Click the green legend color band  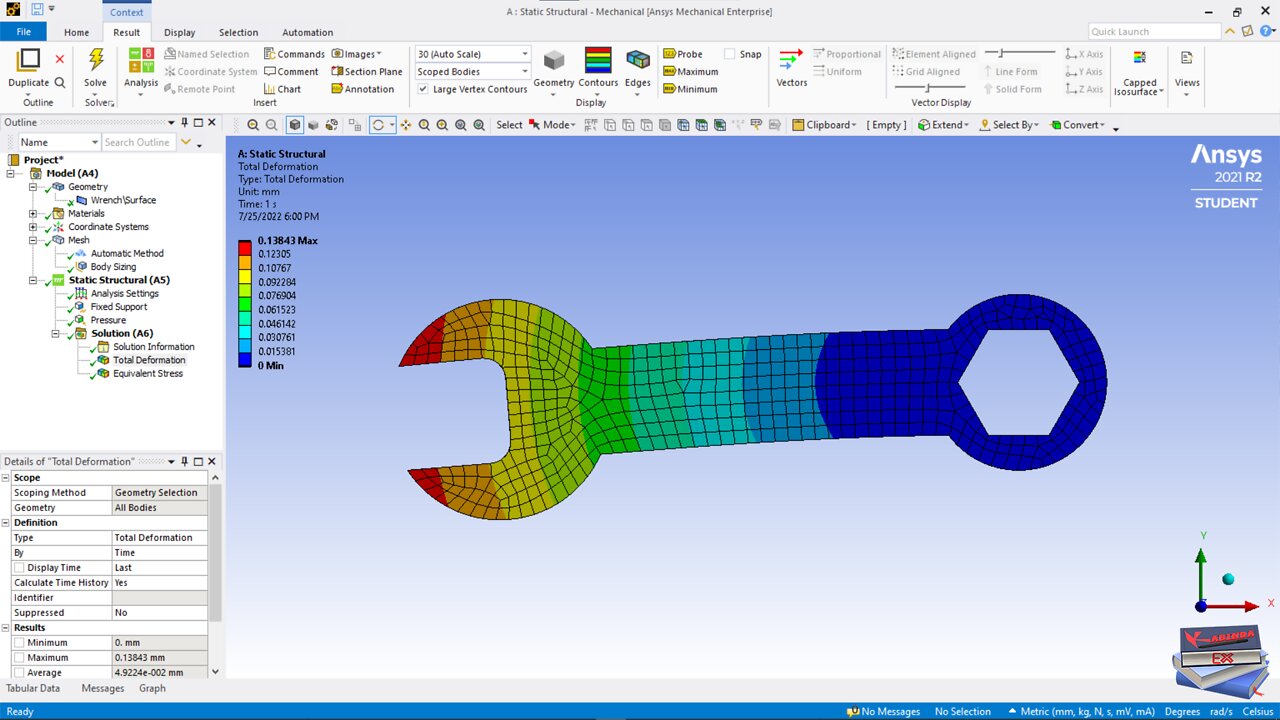coord(244,303)
